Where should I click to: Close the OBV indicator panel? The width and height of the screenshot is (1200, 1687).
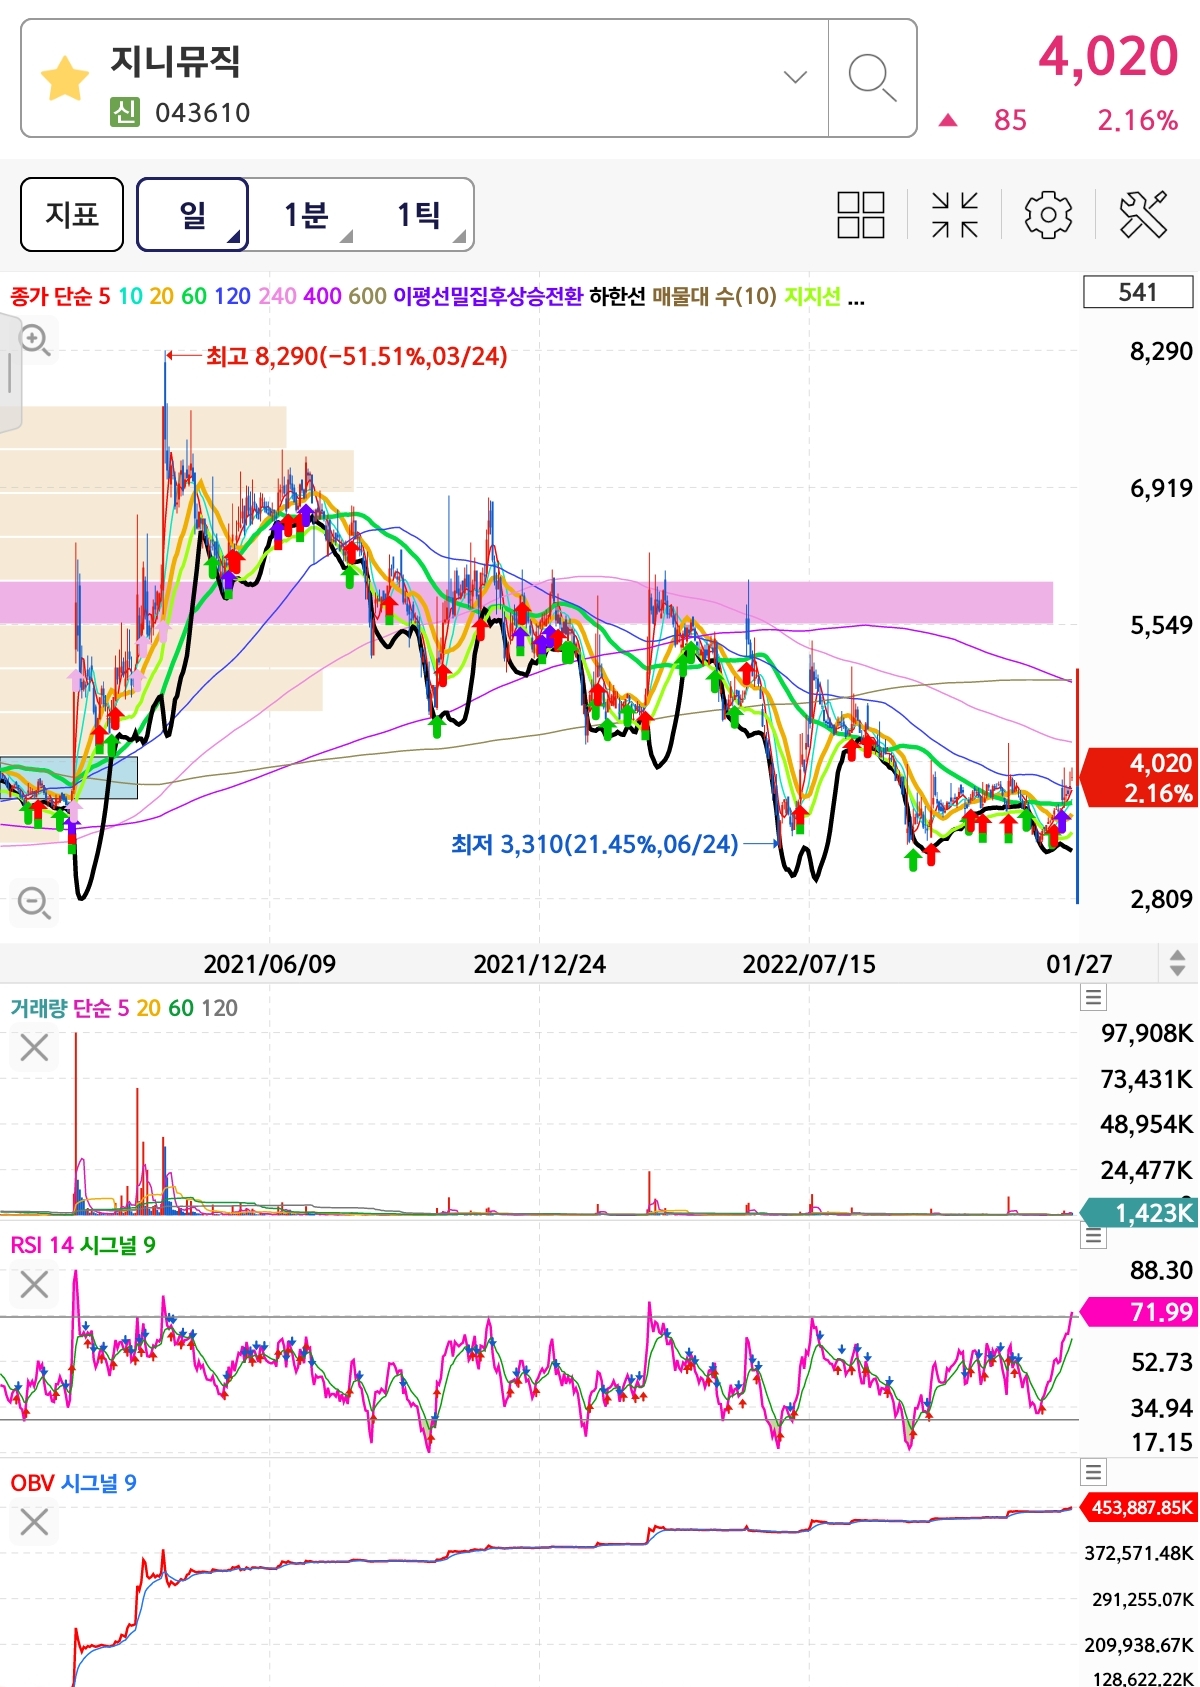click(34, 1523)
